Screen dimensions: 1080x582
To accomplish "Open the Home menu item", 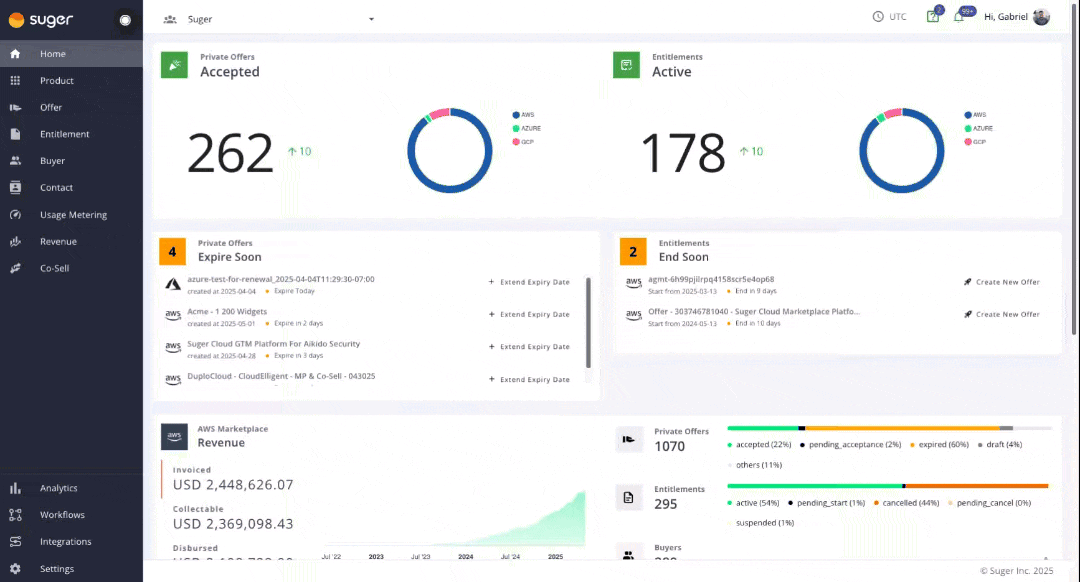I will click(x=72, y=54).
